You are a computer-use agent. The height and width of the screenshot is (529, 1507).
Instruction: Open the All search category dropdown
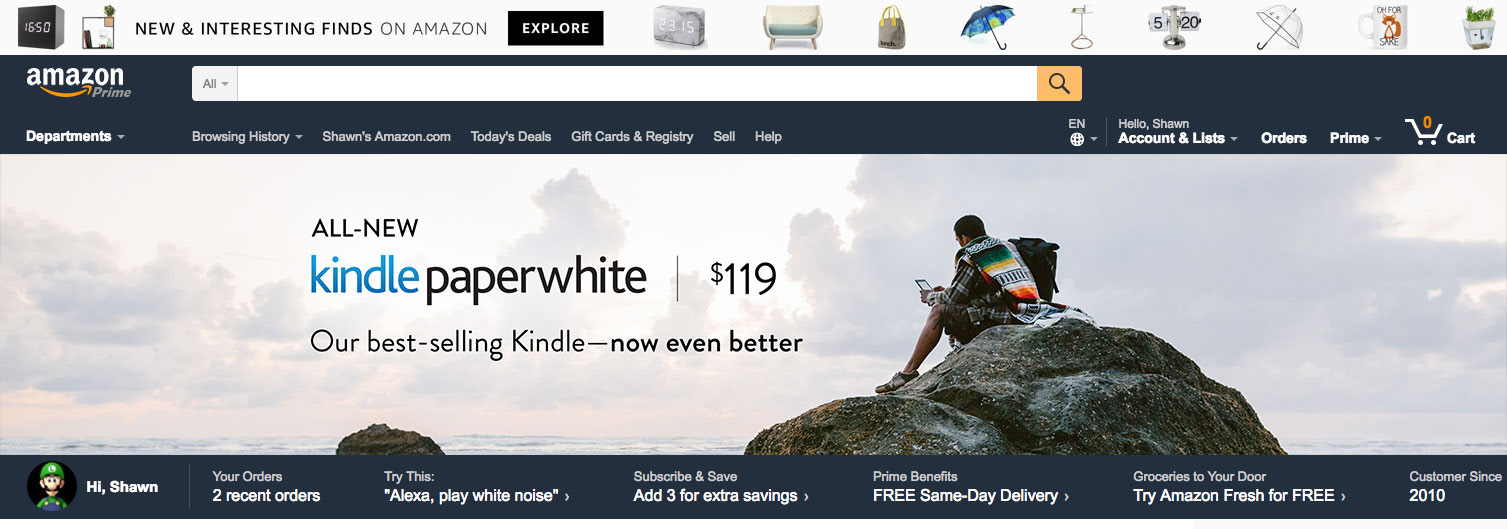point(215,84)
